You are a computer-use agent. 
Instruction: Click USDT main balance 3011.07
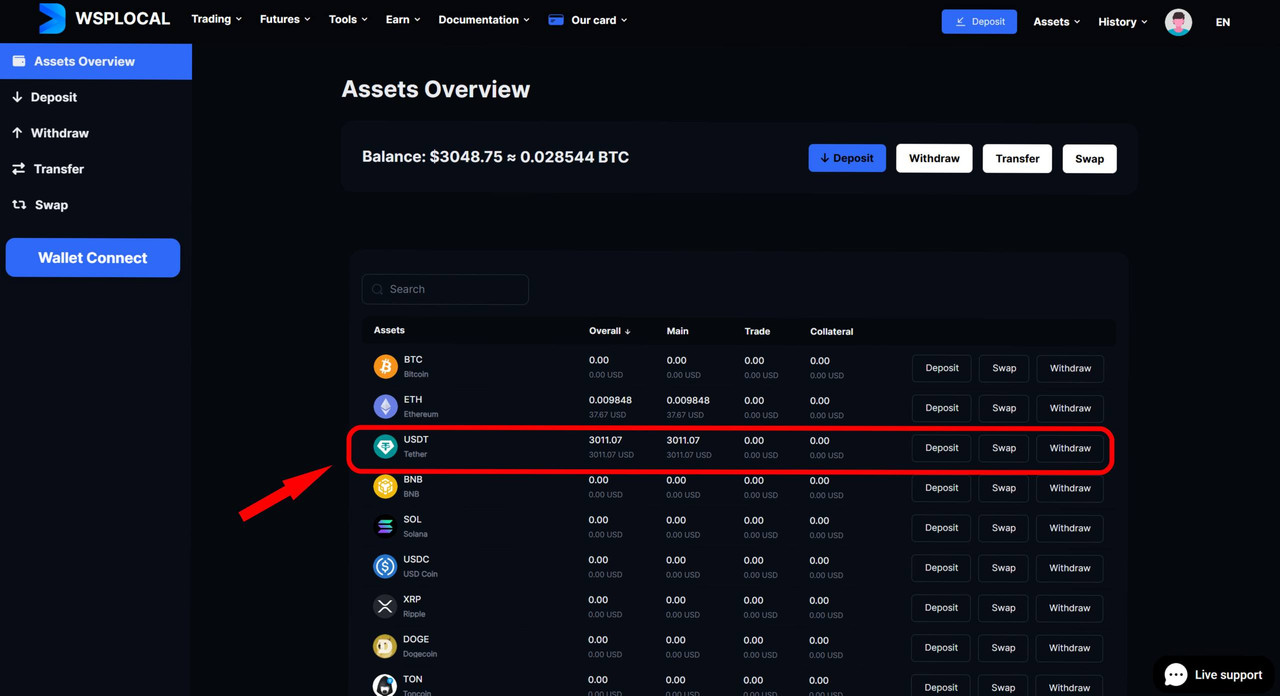(683, 440)
